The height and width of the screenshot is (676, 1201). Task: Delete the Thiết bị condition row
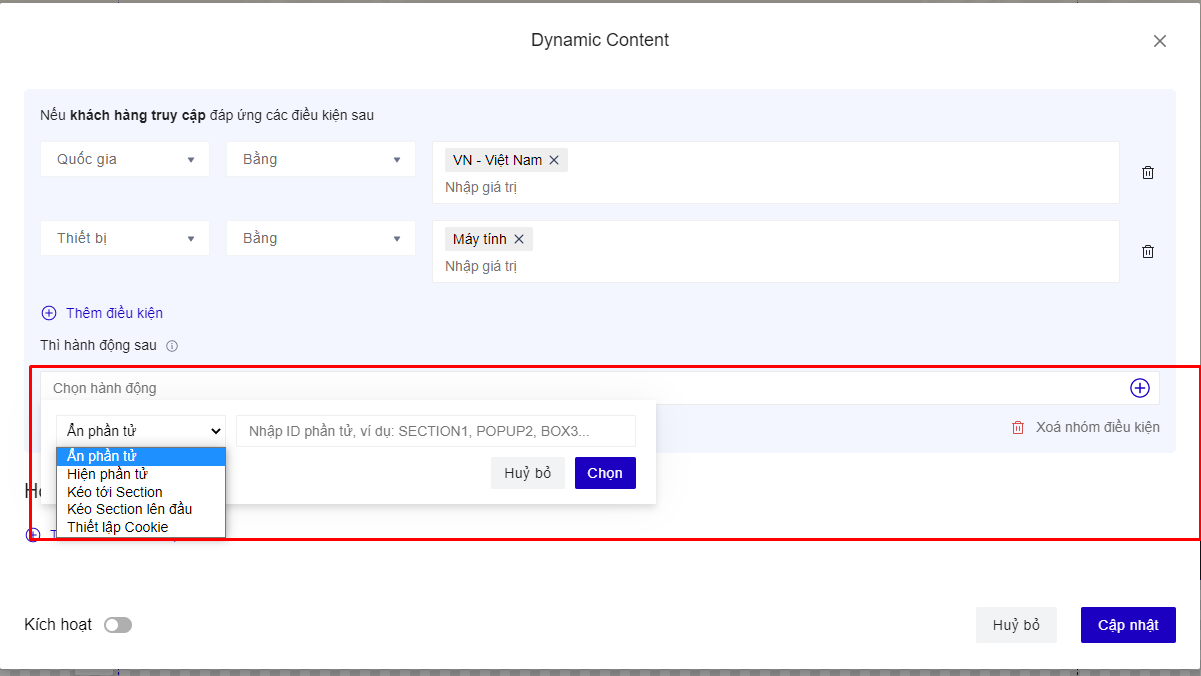(x=1148, y=251)
